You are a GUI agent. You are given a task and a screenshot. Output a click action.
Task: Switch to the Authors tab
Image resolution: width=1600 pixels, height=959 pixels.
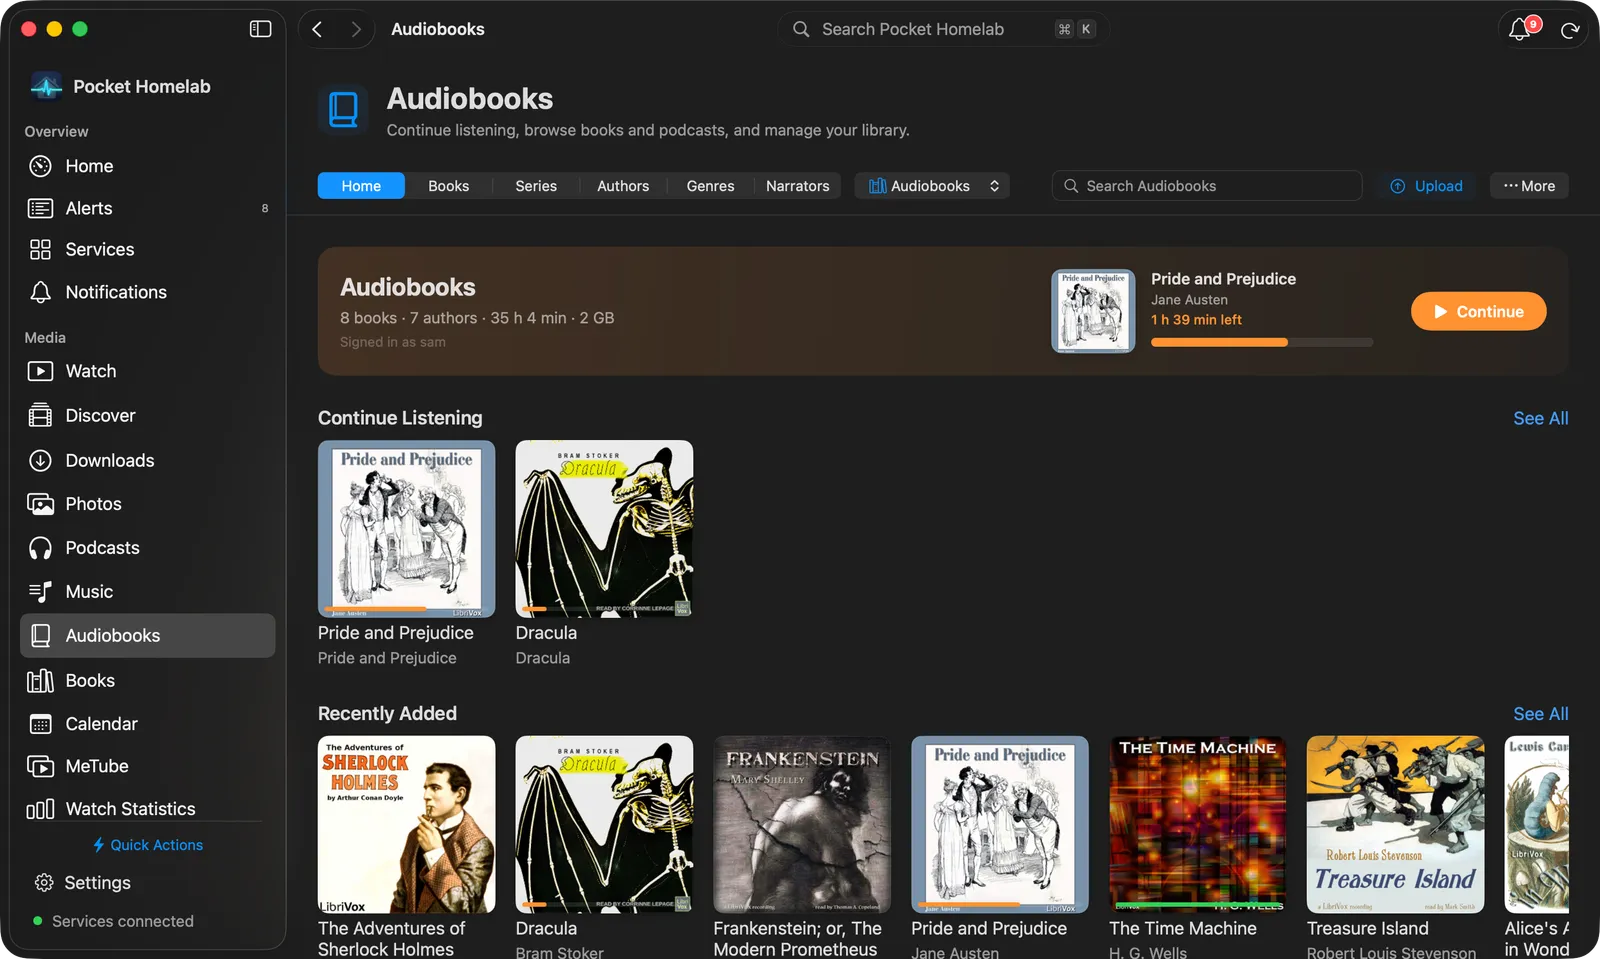pyautogui.click(x=623, y=186)
